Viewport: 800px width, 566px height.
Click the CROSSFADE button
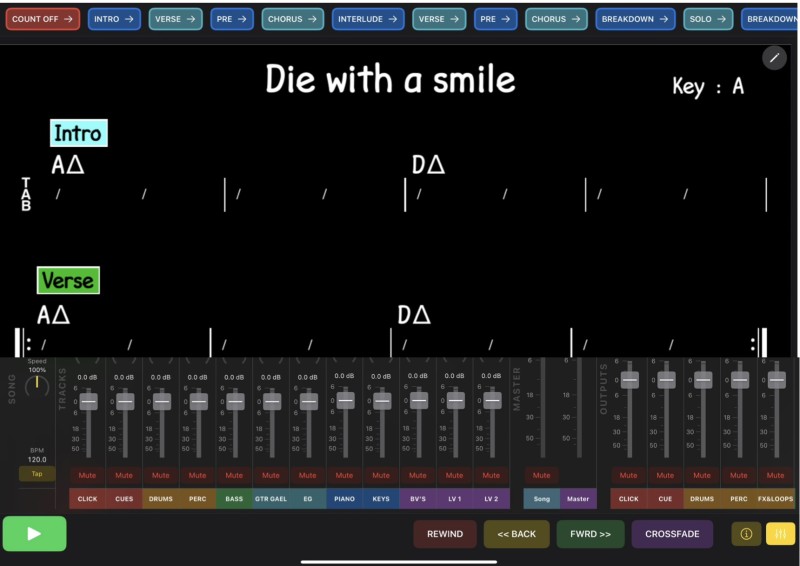(x=672, y=534)
